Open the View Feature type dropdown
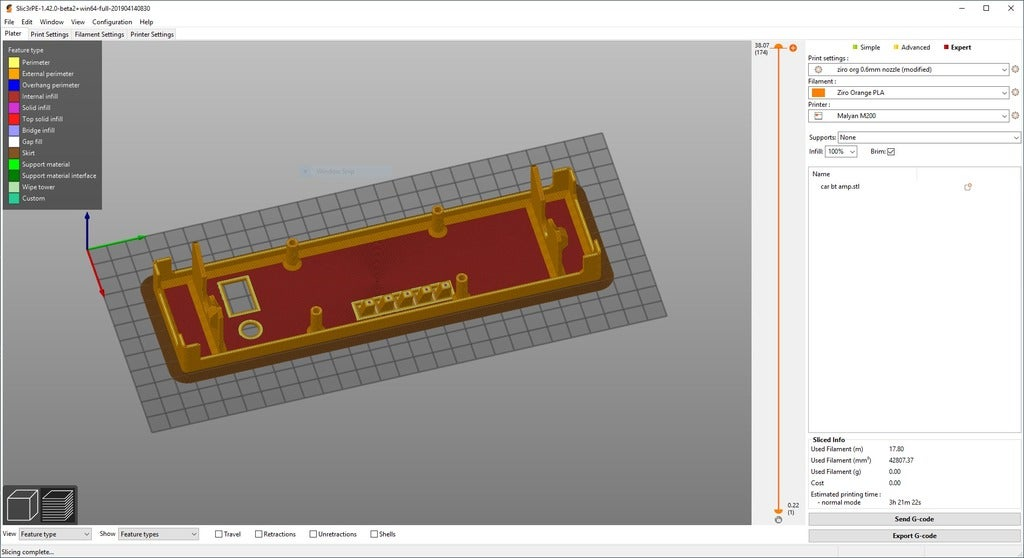 55,534
